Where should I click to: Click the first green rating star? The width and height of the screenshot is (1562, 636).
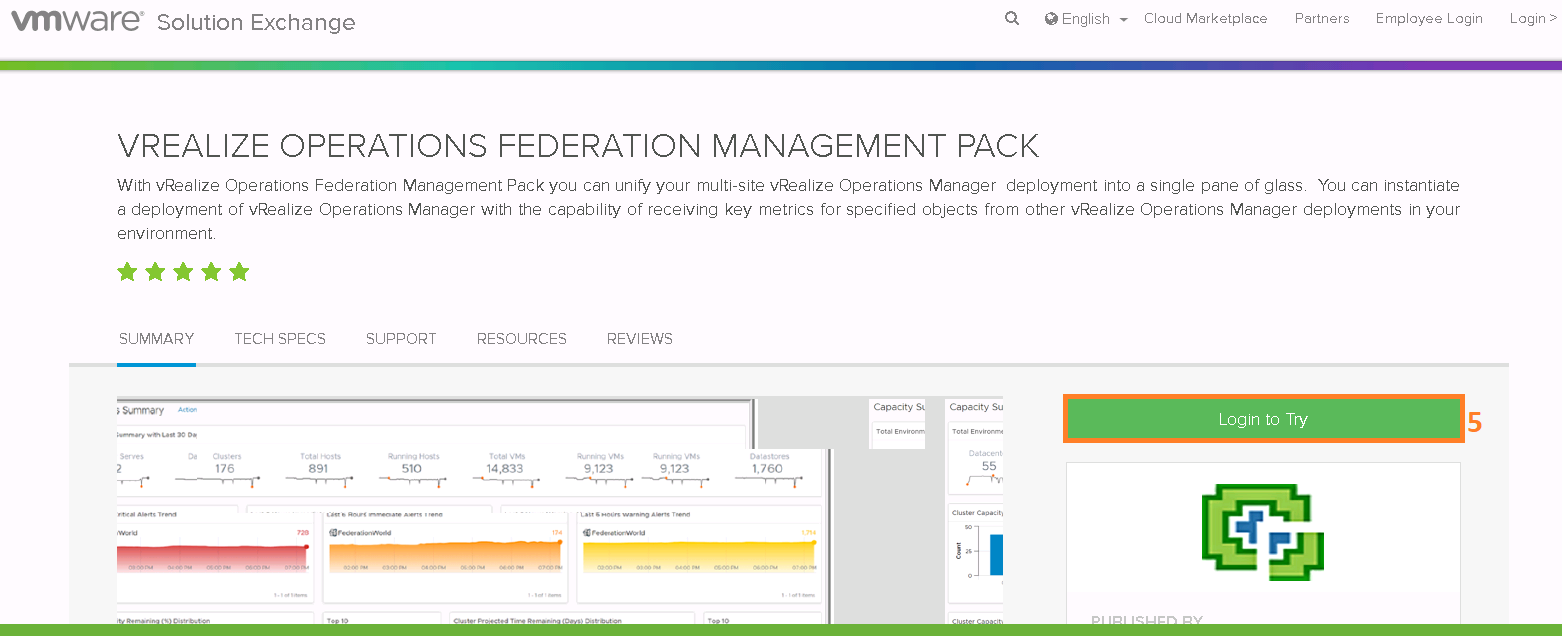click(x=127, y=271)
